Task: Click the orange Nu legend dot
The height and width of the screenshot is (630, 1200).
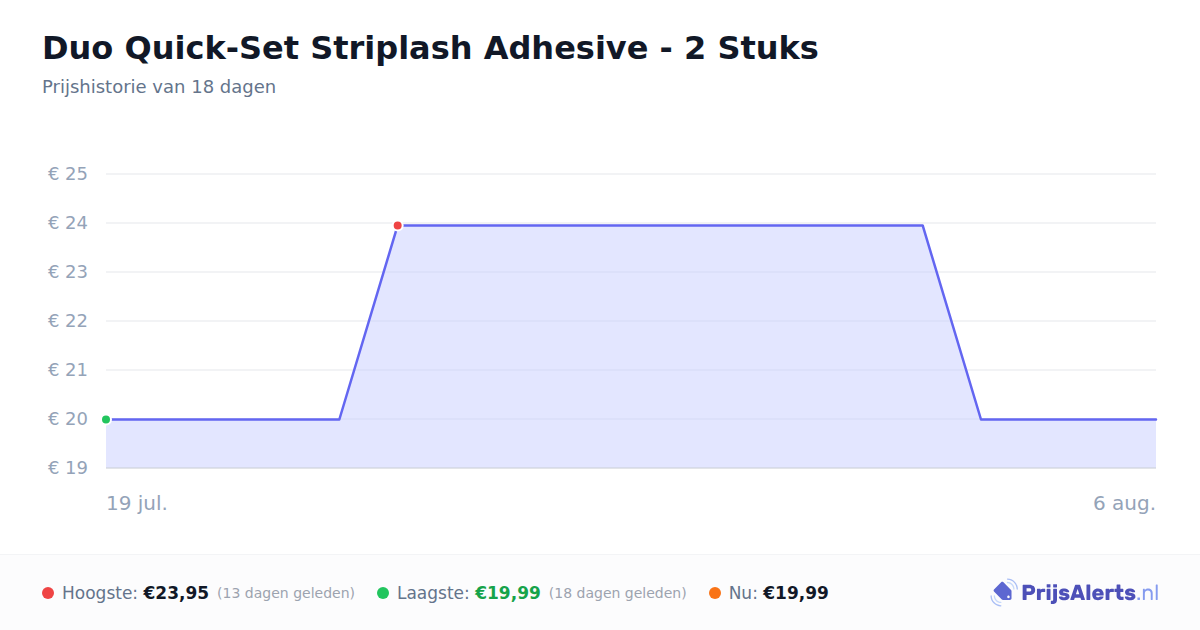Action: (715, 593)
